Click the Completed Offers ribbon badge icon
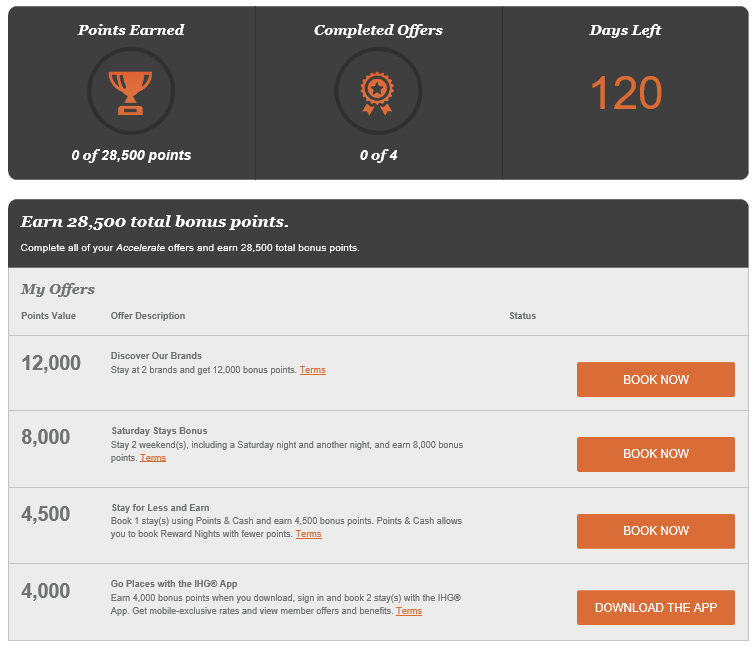This screenshot has height=646, width=755. (x=378, y=92)
